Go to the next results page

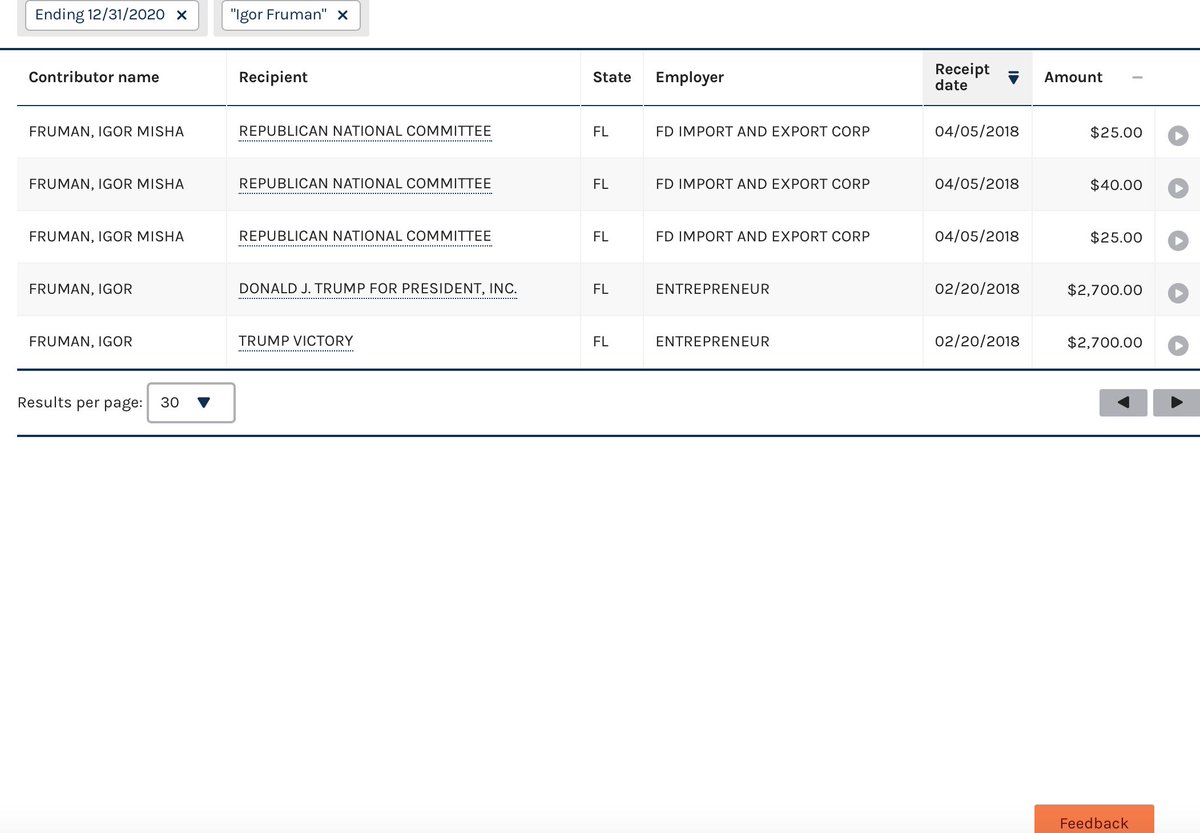[x=1176, y=403]
